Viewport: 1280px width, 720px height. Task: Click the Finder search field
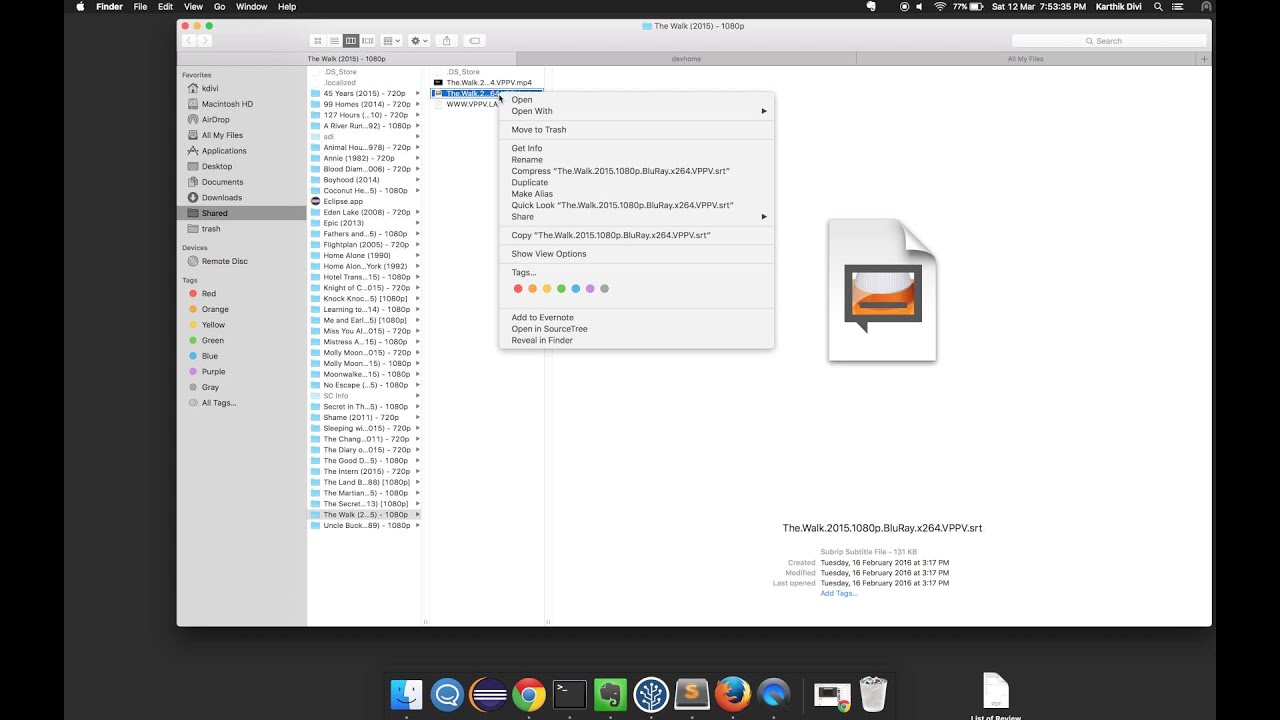(x=1108, y=41)
